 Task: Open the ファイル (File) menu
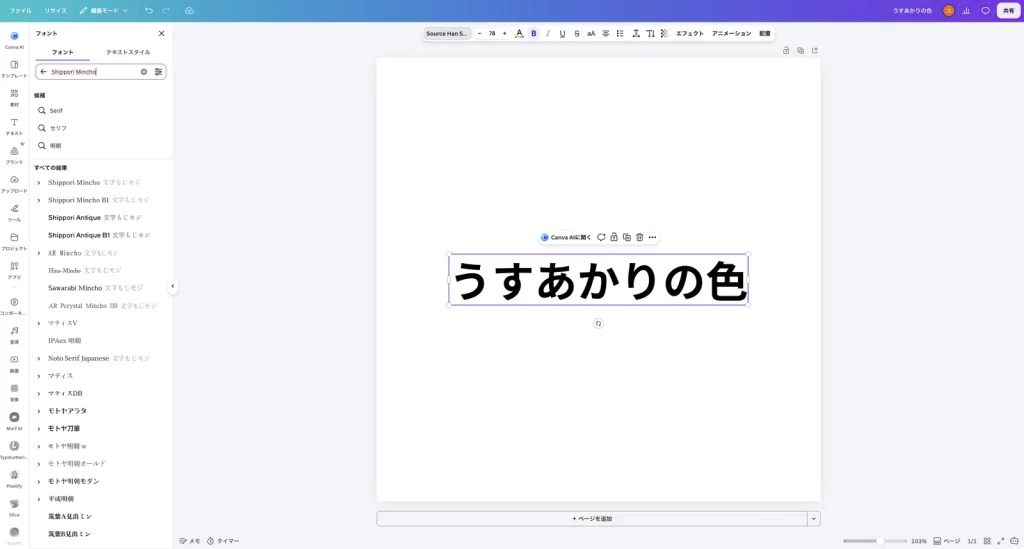click(20, 10)
